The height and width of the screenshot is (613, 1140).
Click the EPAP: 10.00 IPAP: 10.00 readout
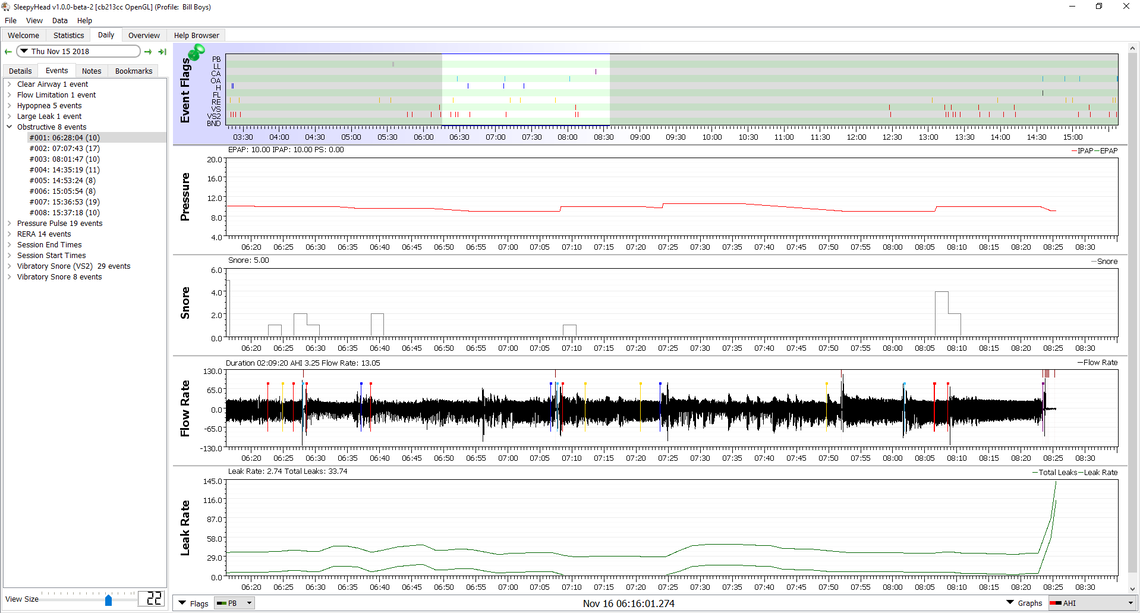coord(286,150)
